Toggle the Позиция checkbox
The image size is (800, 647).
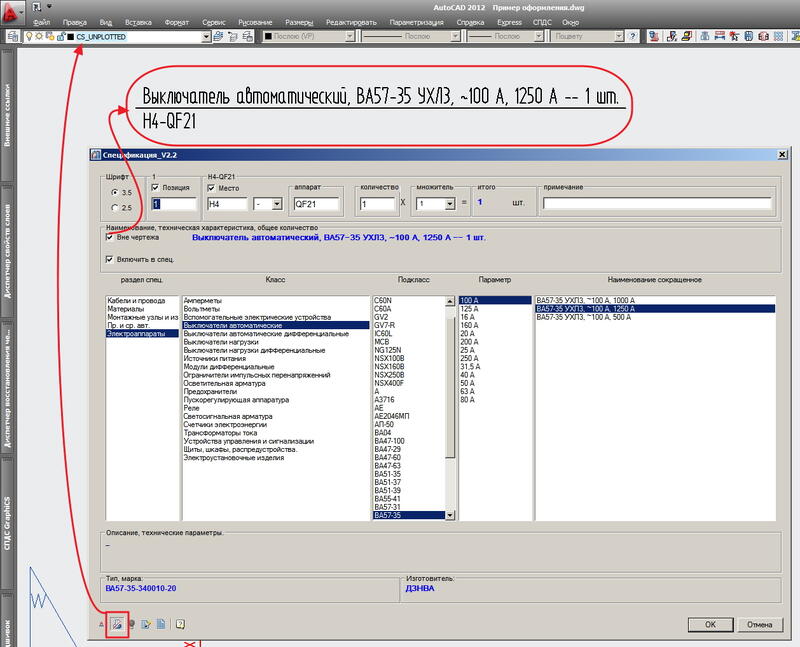click(x=155, y=188)
